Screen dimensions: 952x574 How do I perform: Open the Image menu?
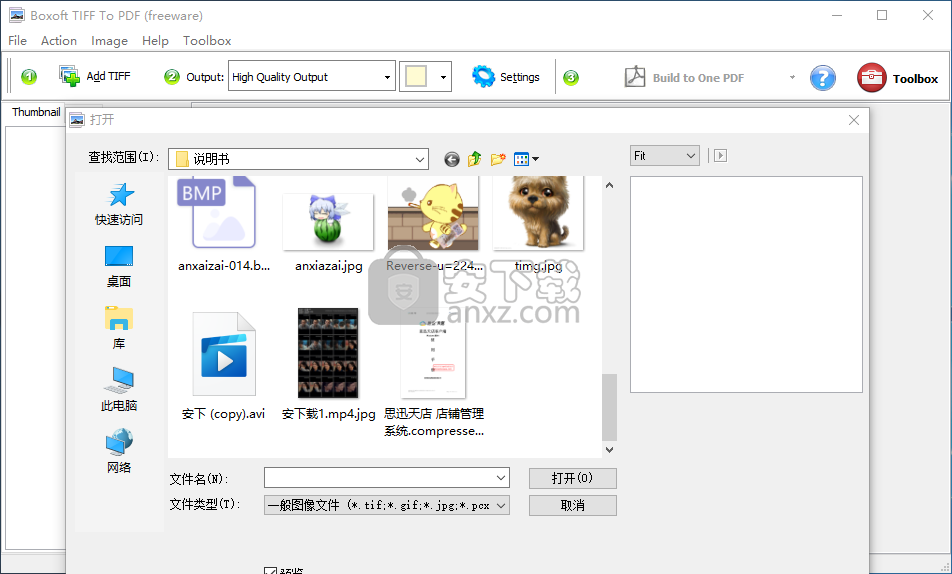(x=109, y=41)
